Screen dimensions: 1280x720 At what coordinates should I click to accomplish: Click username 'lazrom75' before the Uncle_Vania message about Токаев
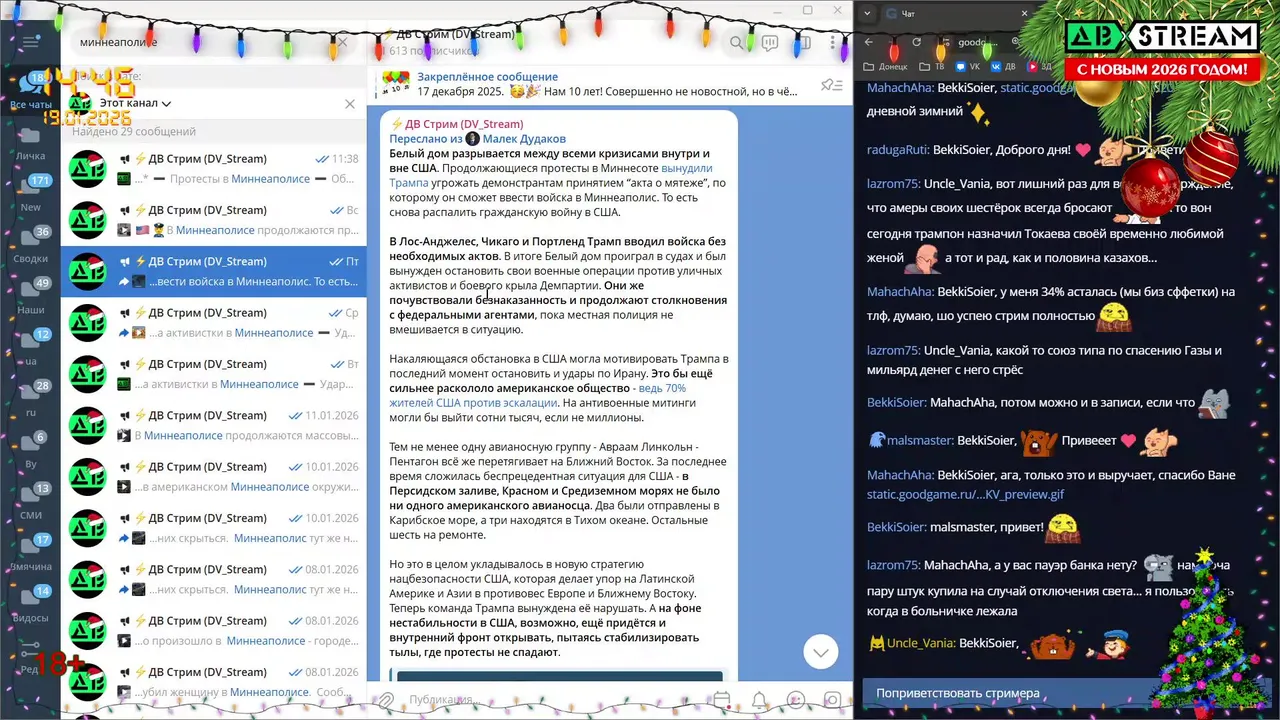click(x=893, y=184)
